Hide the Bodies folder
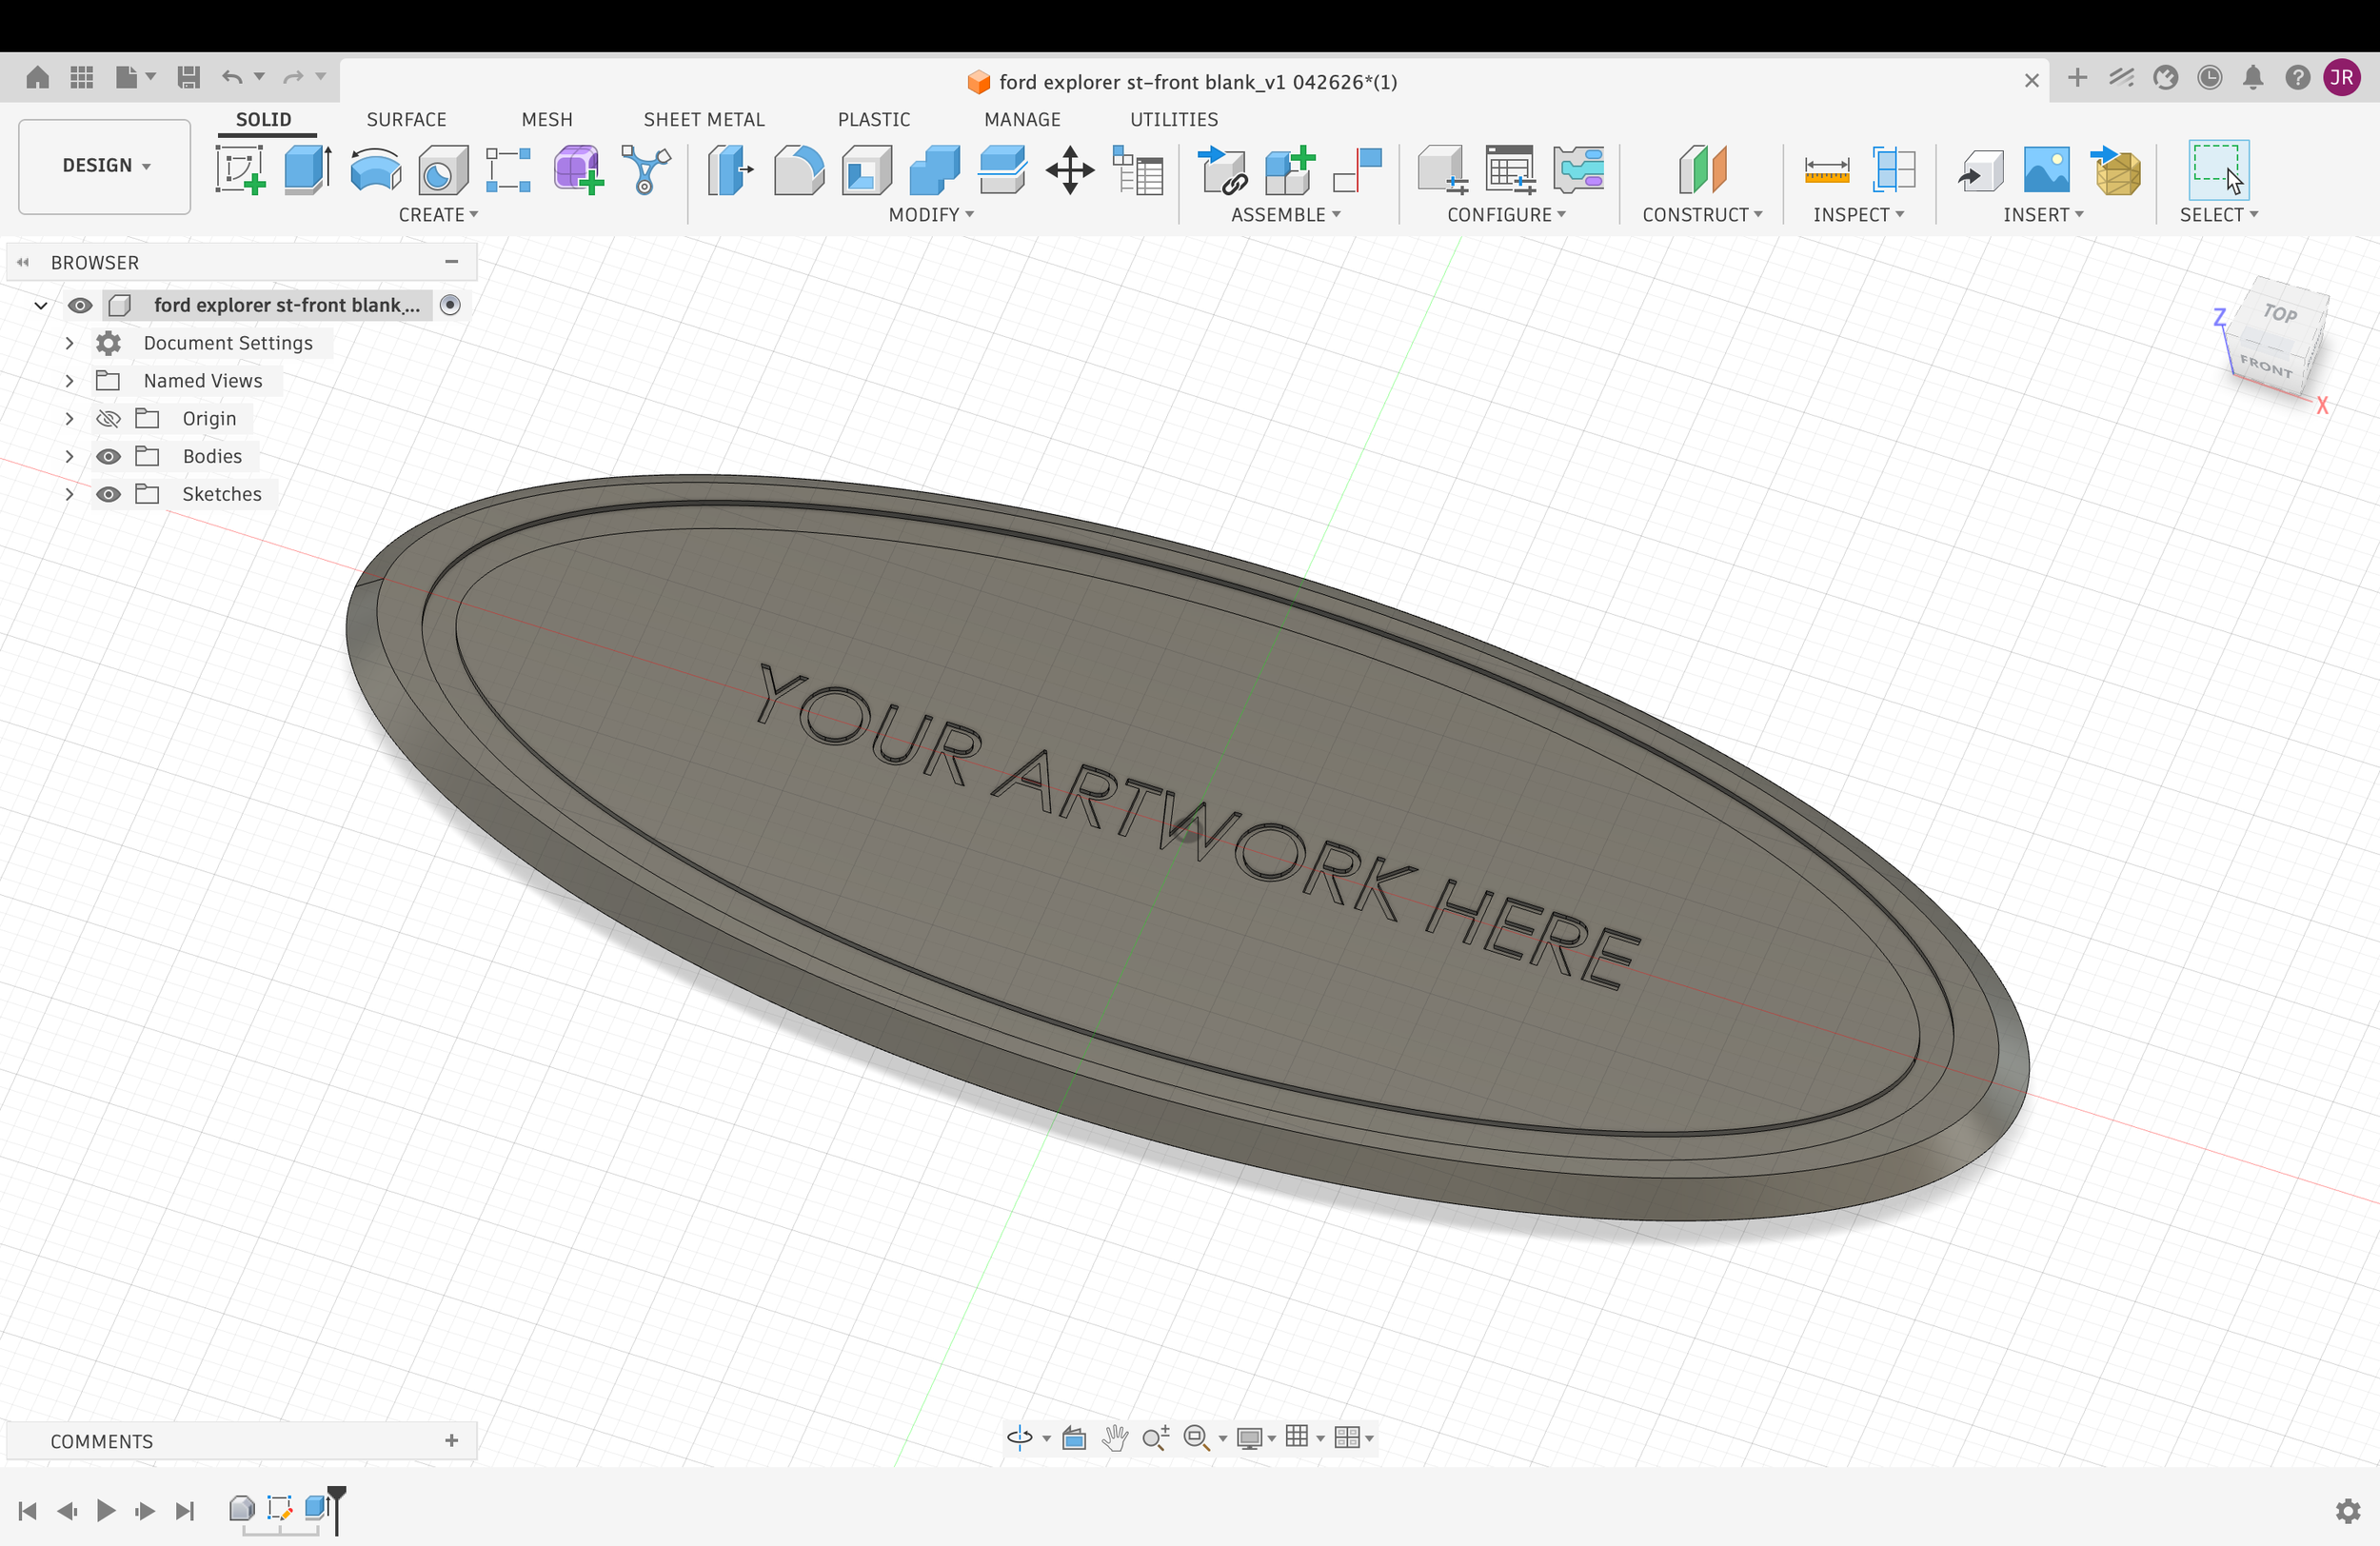This screenshot has height=1546, width=2380. click(x=108, y=456)
